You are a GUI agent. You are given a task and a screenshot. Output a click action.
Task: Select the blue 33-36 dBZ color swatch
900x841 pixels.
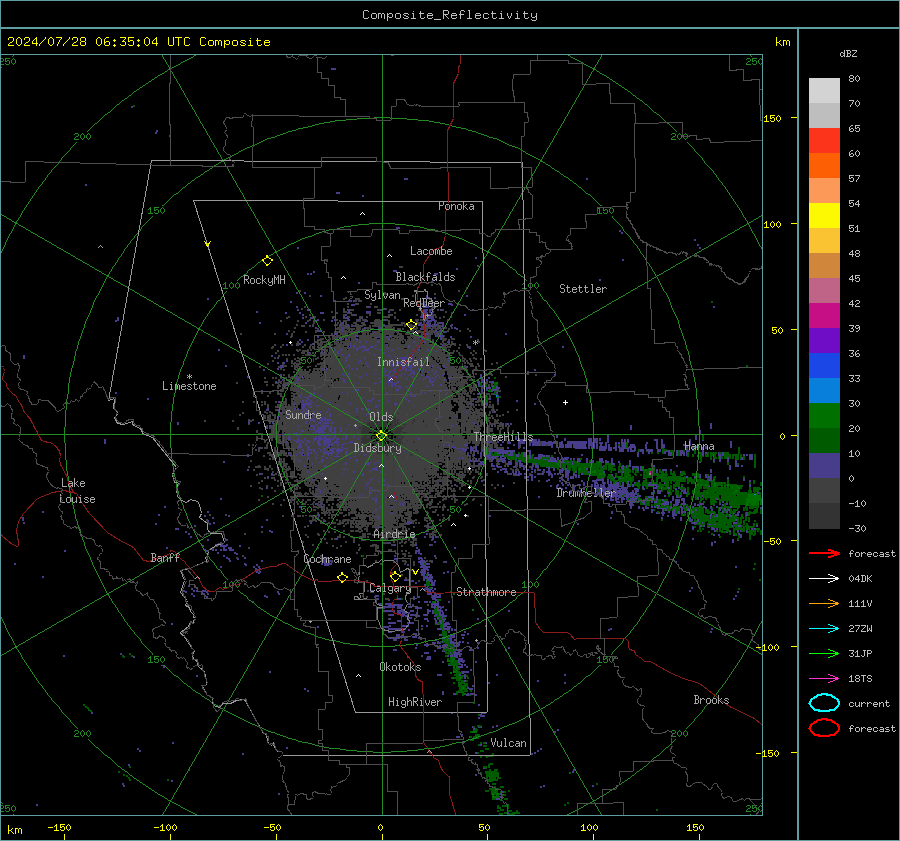pos(824,366)
